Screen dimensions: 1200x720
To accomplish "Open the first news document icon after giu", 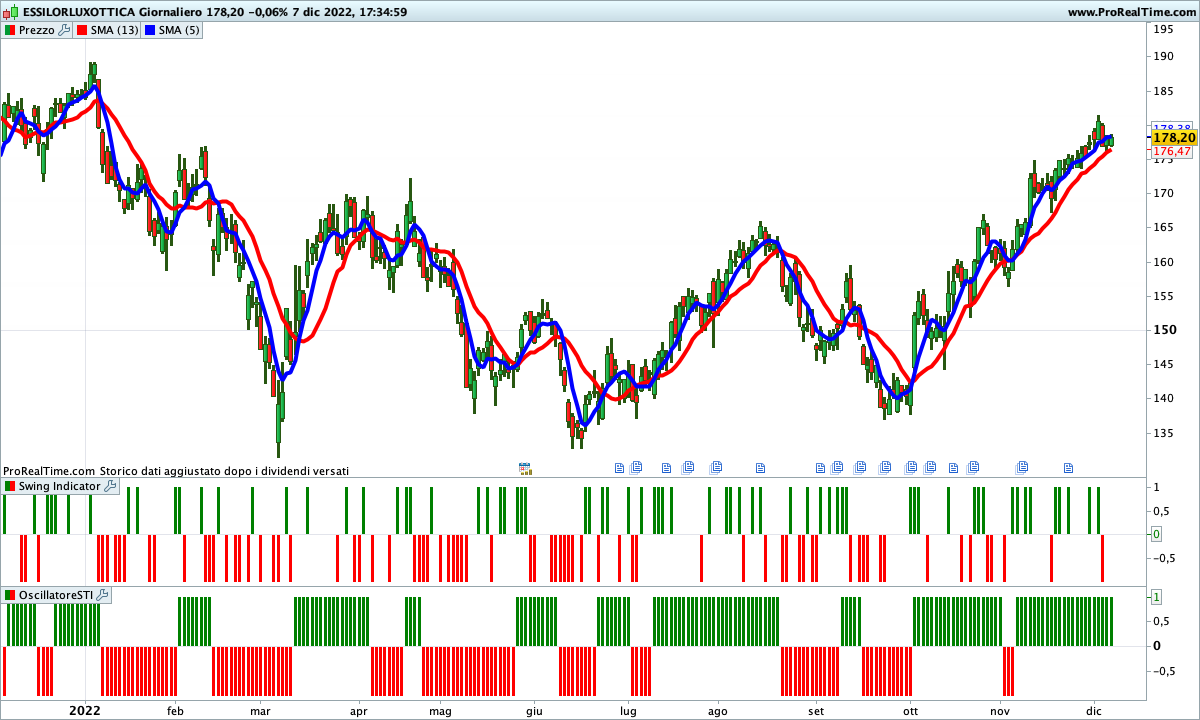I will click(x=618, y=467).
